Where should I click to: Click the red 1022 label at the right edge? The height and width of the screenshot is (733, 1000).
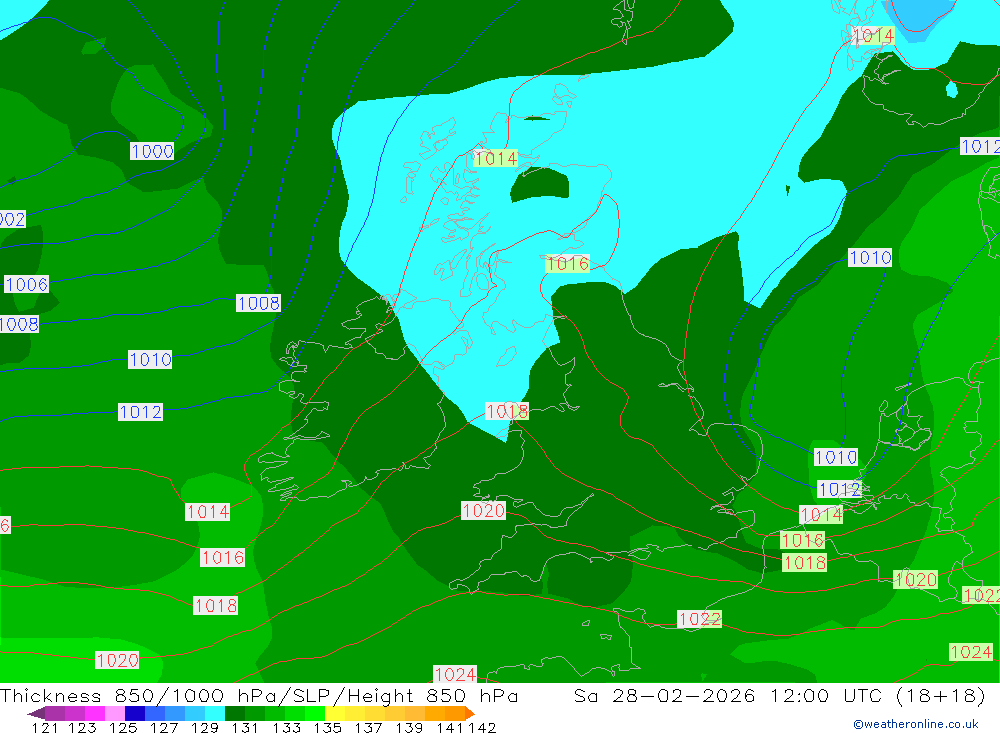(x=982, y=595)
